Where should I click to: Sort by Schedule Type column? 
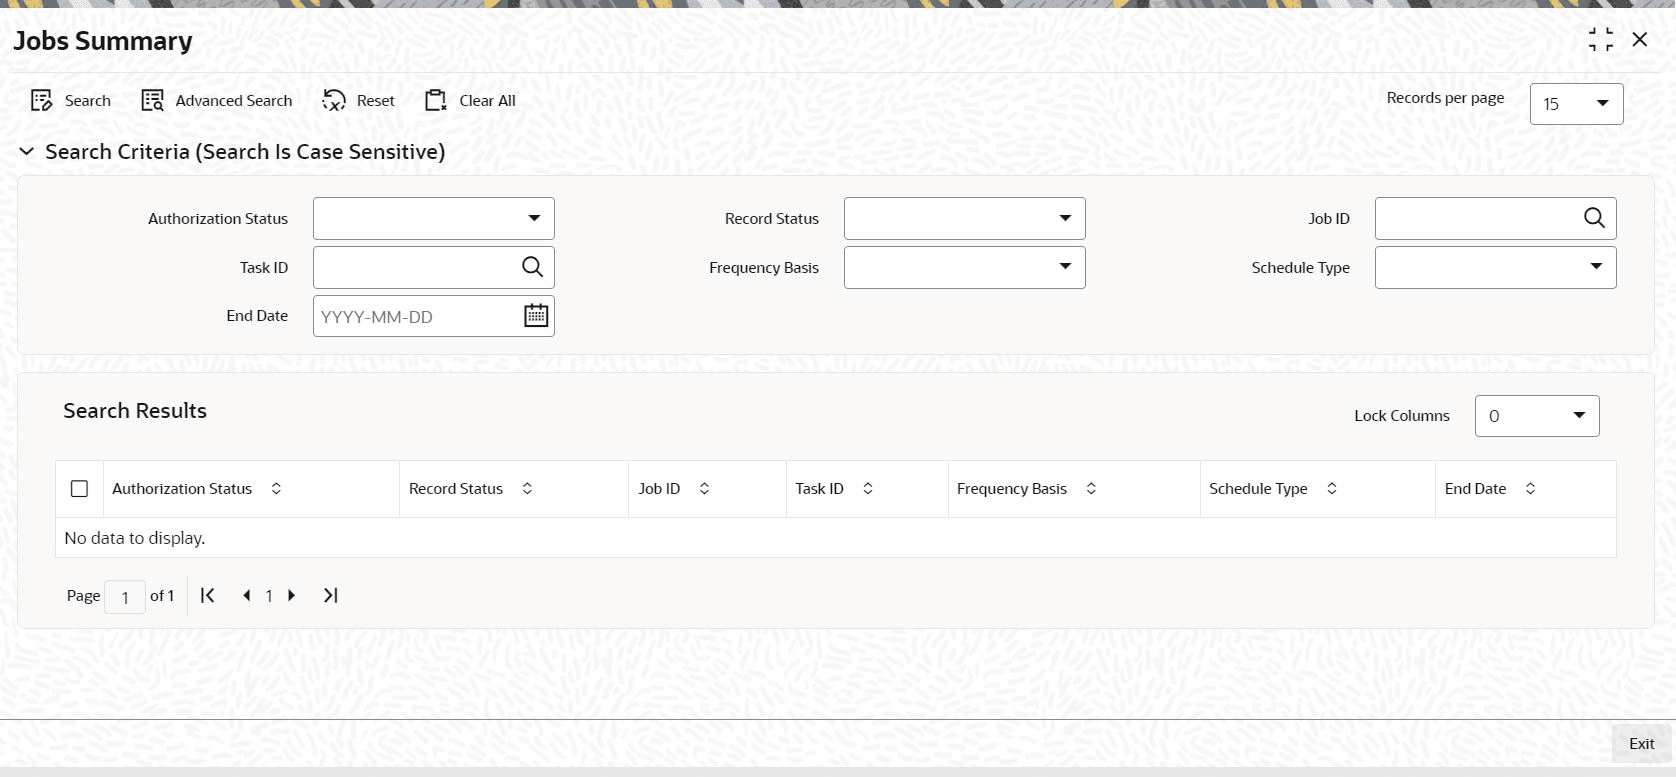[x=1332, y=489]
